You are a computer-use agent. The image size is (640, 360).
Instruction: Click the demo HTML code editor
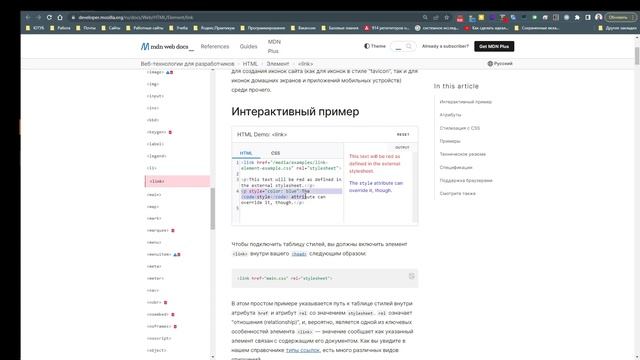(x=288, y=191)
